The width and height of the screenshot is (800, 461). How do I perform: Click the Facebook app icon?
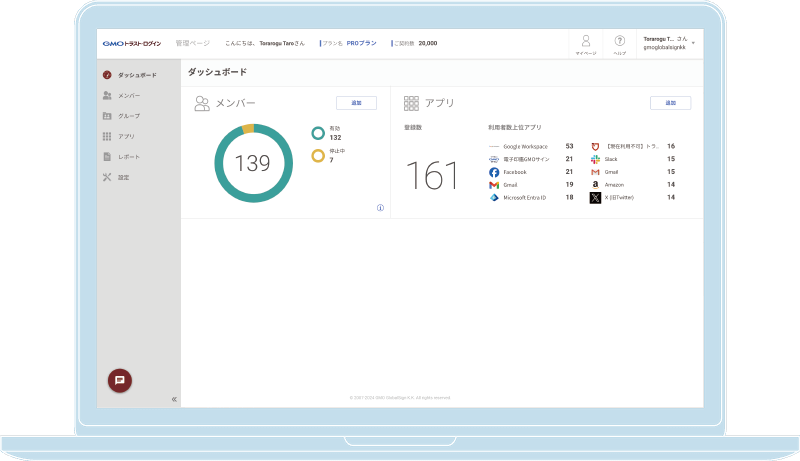[x=494, y=172]
